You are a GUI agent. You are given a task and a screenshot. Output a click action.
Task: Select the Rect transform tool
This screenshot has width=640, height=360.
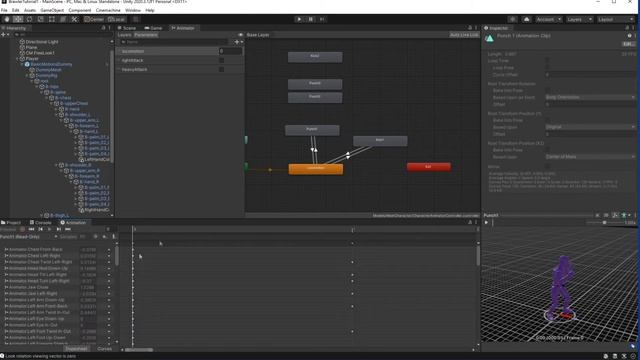(x=52, y=19)
